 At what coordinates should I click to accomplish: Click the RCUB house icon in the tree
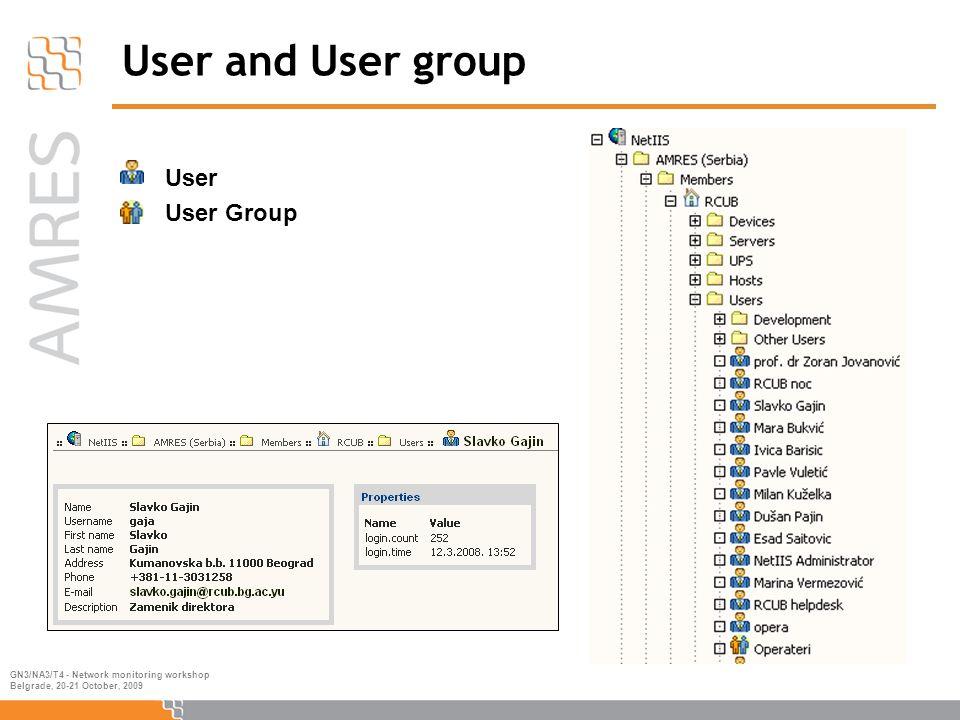[x=691, y=198]
